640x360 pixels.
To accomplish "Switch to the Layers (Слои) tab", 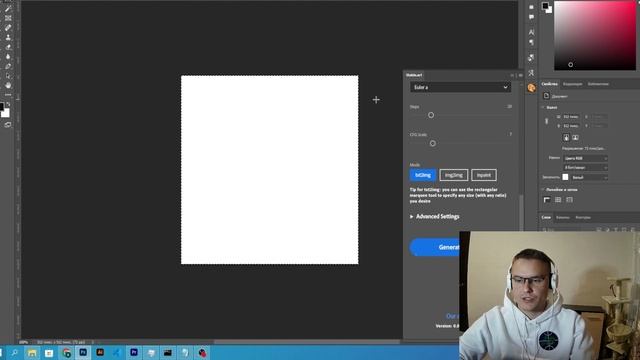I will tap(546, 218).
